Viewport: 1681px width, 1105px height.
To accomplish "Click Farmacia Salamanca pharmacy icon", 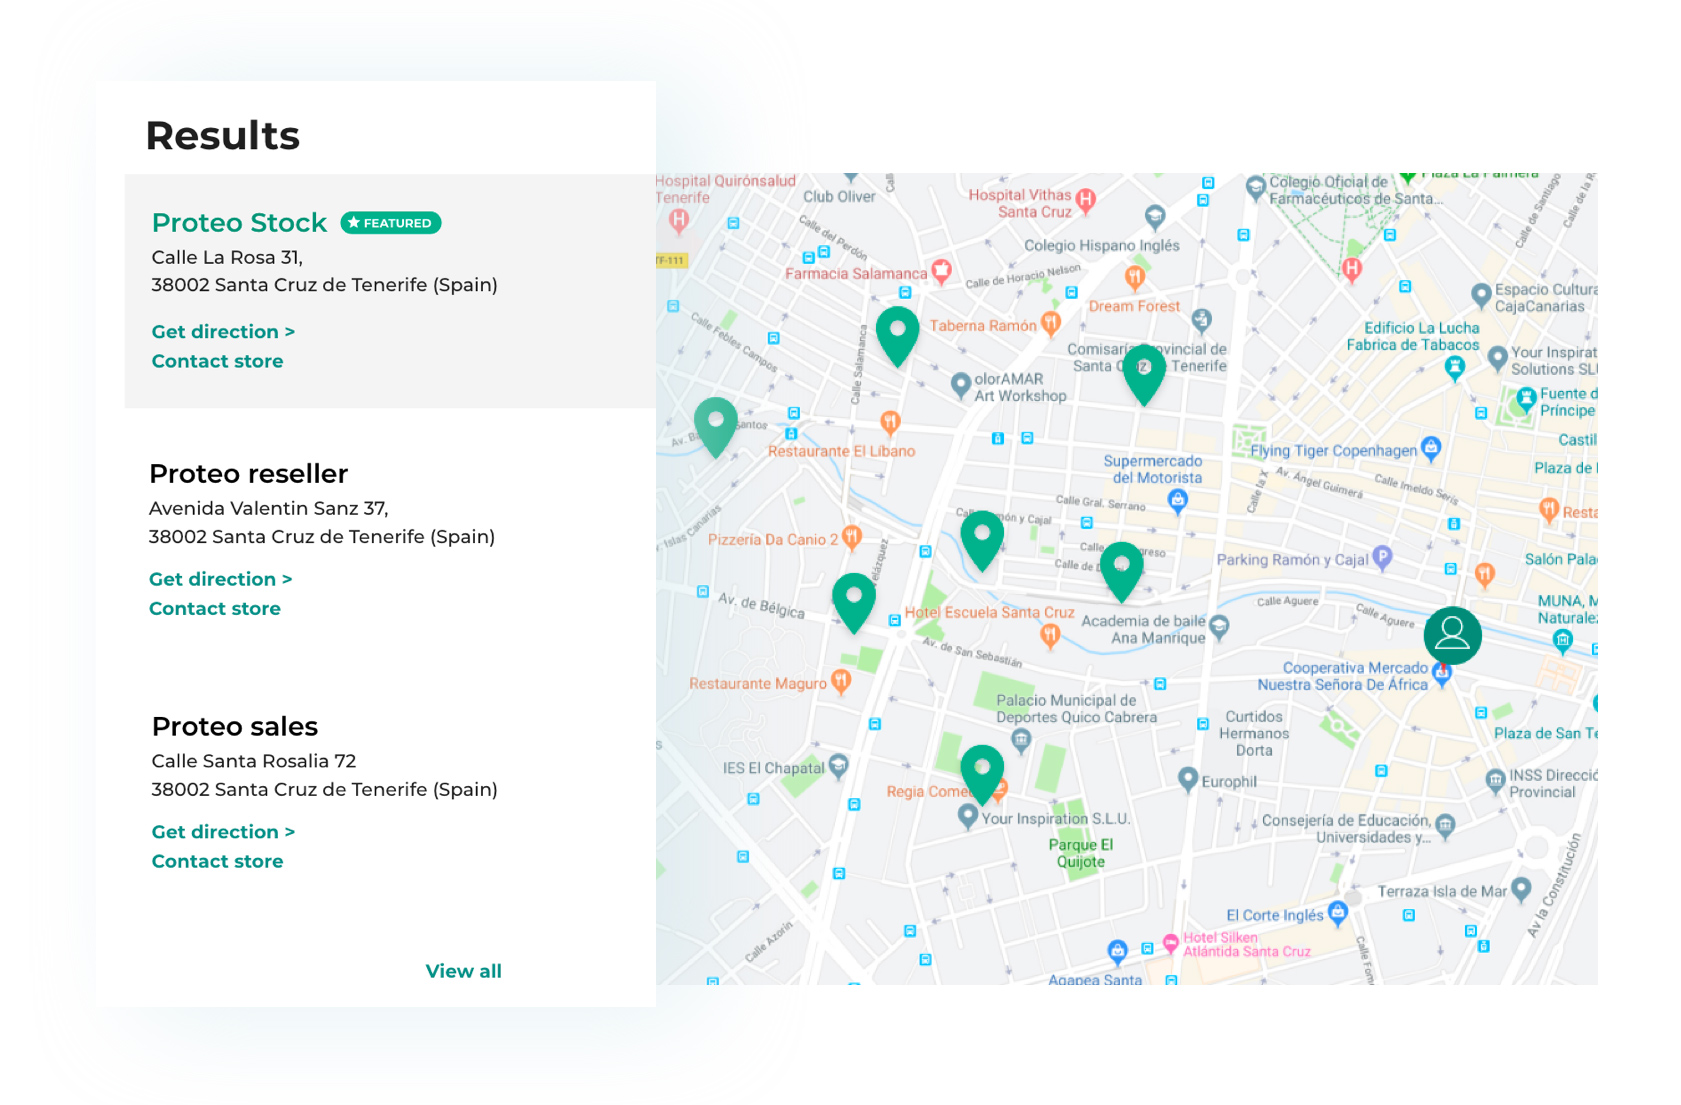I will [941, 271].
